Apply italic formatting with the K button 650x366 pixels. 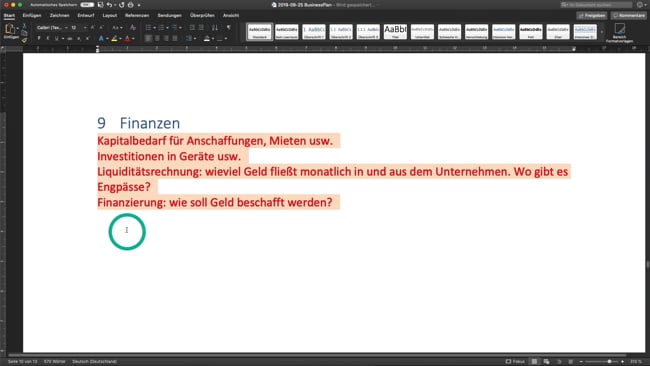coord(48,39)
